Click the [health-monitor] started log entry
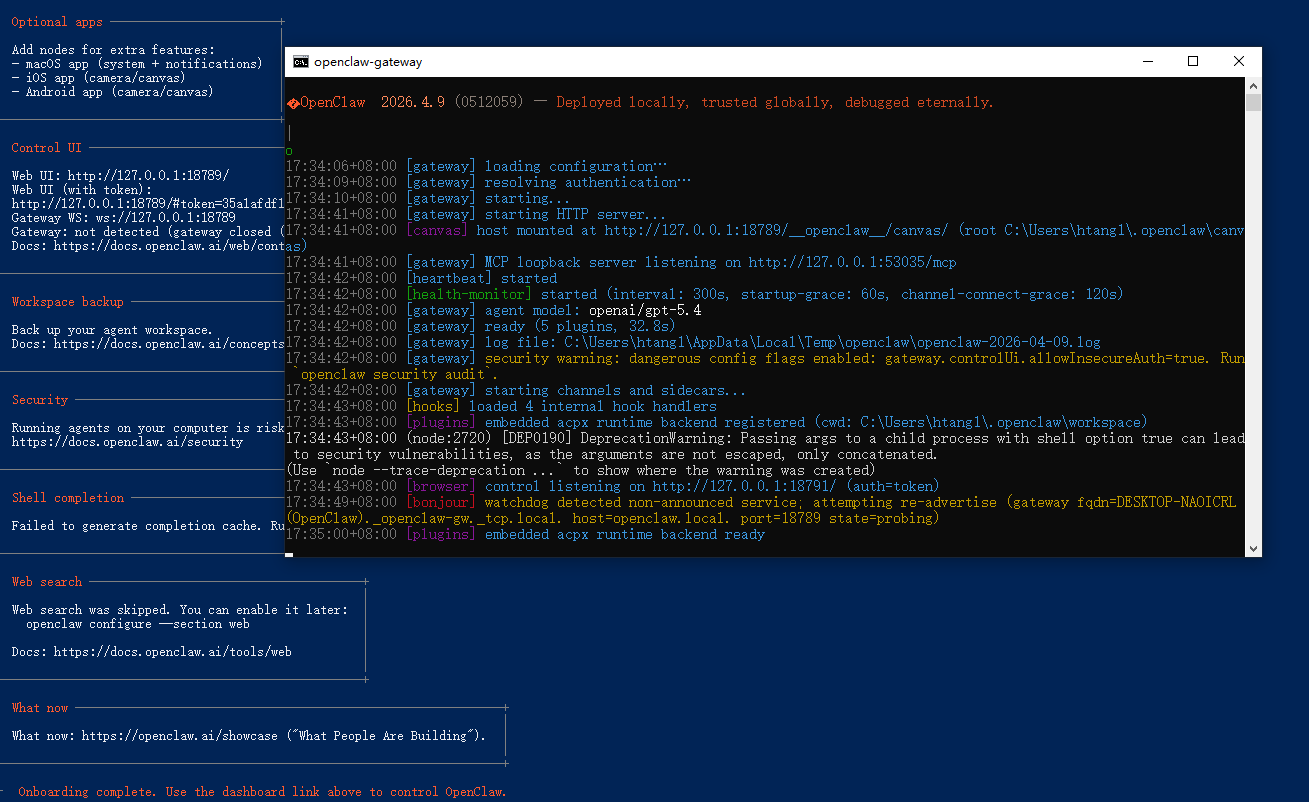 (704, 294)
